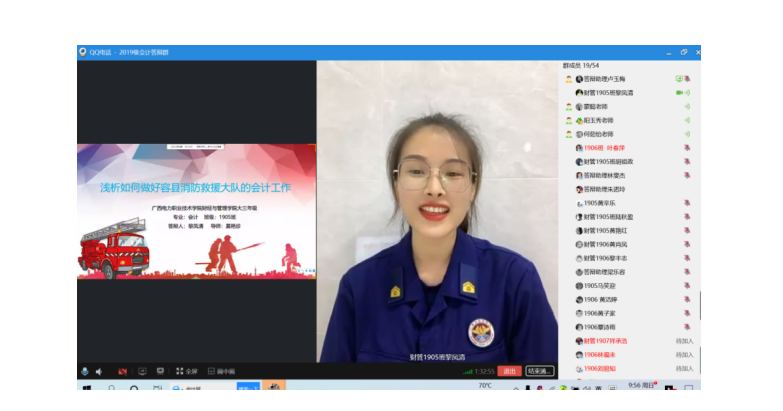
Task: Click speaker icon next to 蒙聪老师
Action: [x=687, y=107]
